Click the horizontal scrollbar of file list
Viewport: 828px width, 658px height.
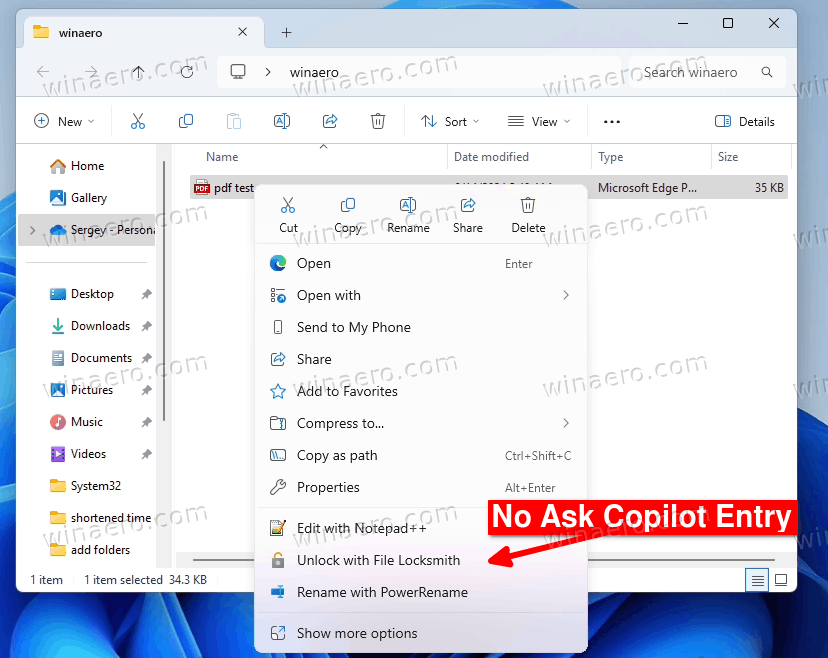click(x=483, y=559)
